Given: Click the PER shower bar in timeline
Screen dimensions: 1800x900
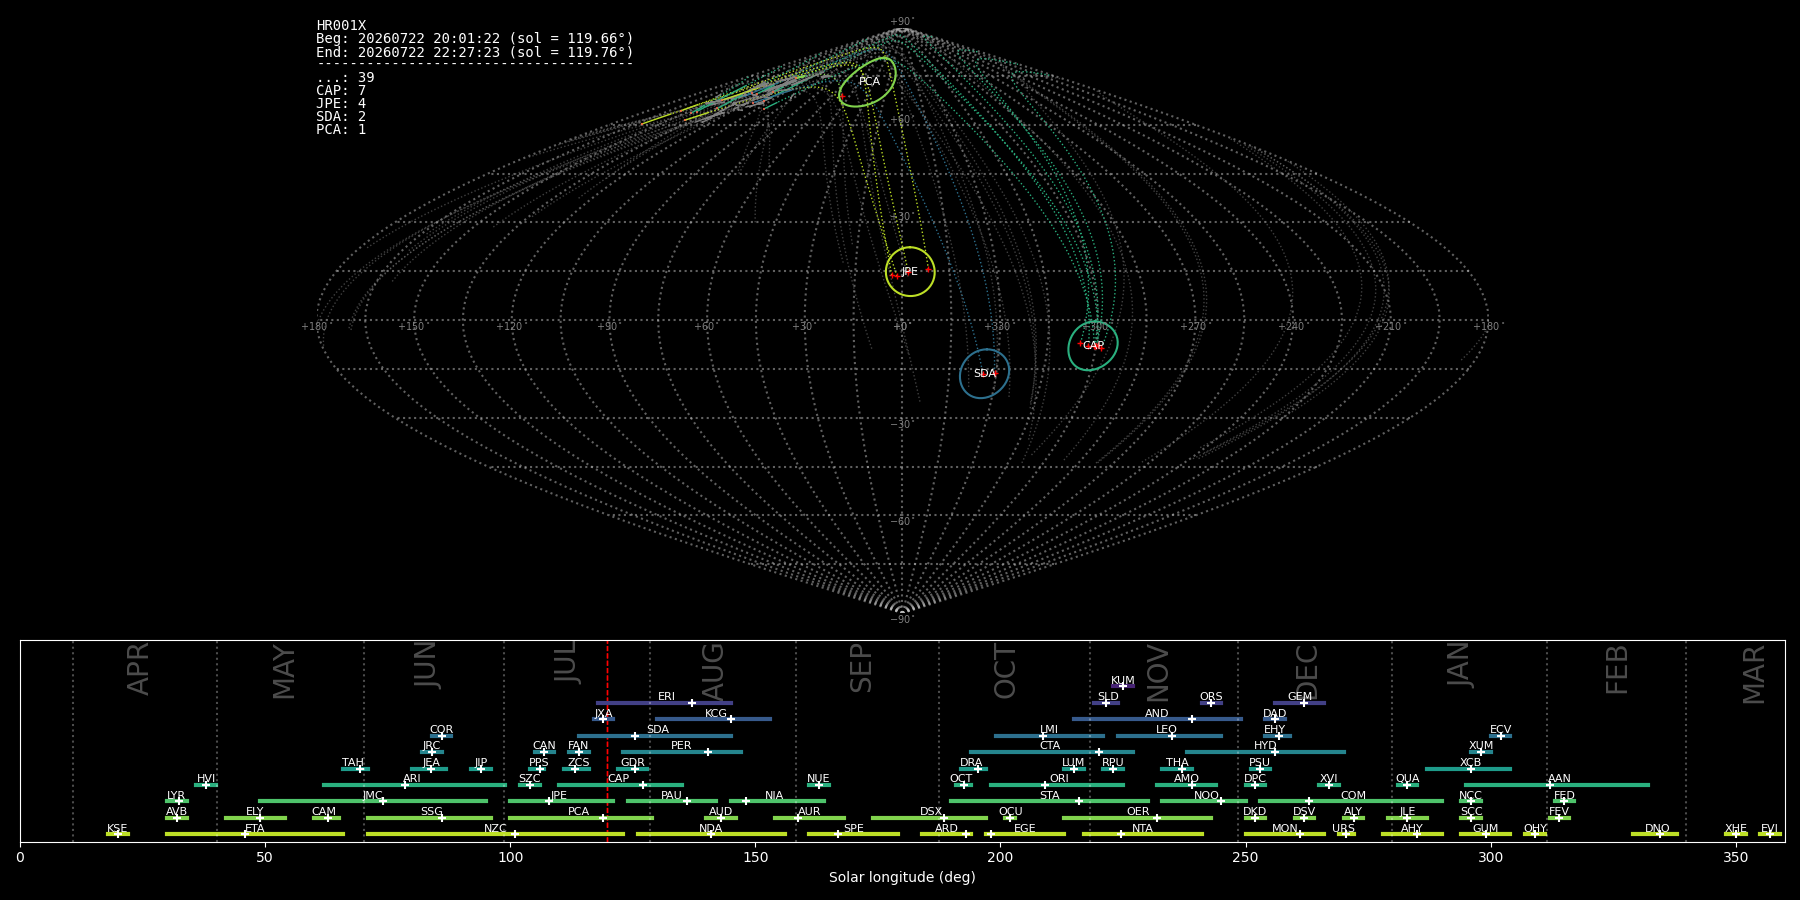Looking at the screenshot, I should [682, 752].
